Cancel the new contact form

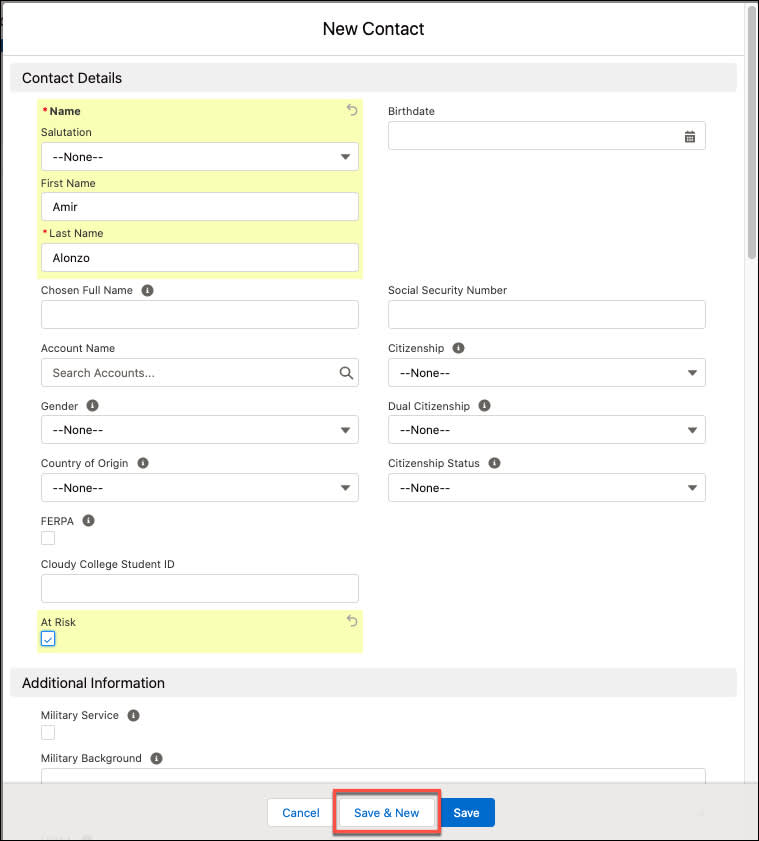point(301,813)
